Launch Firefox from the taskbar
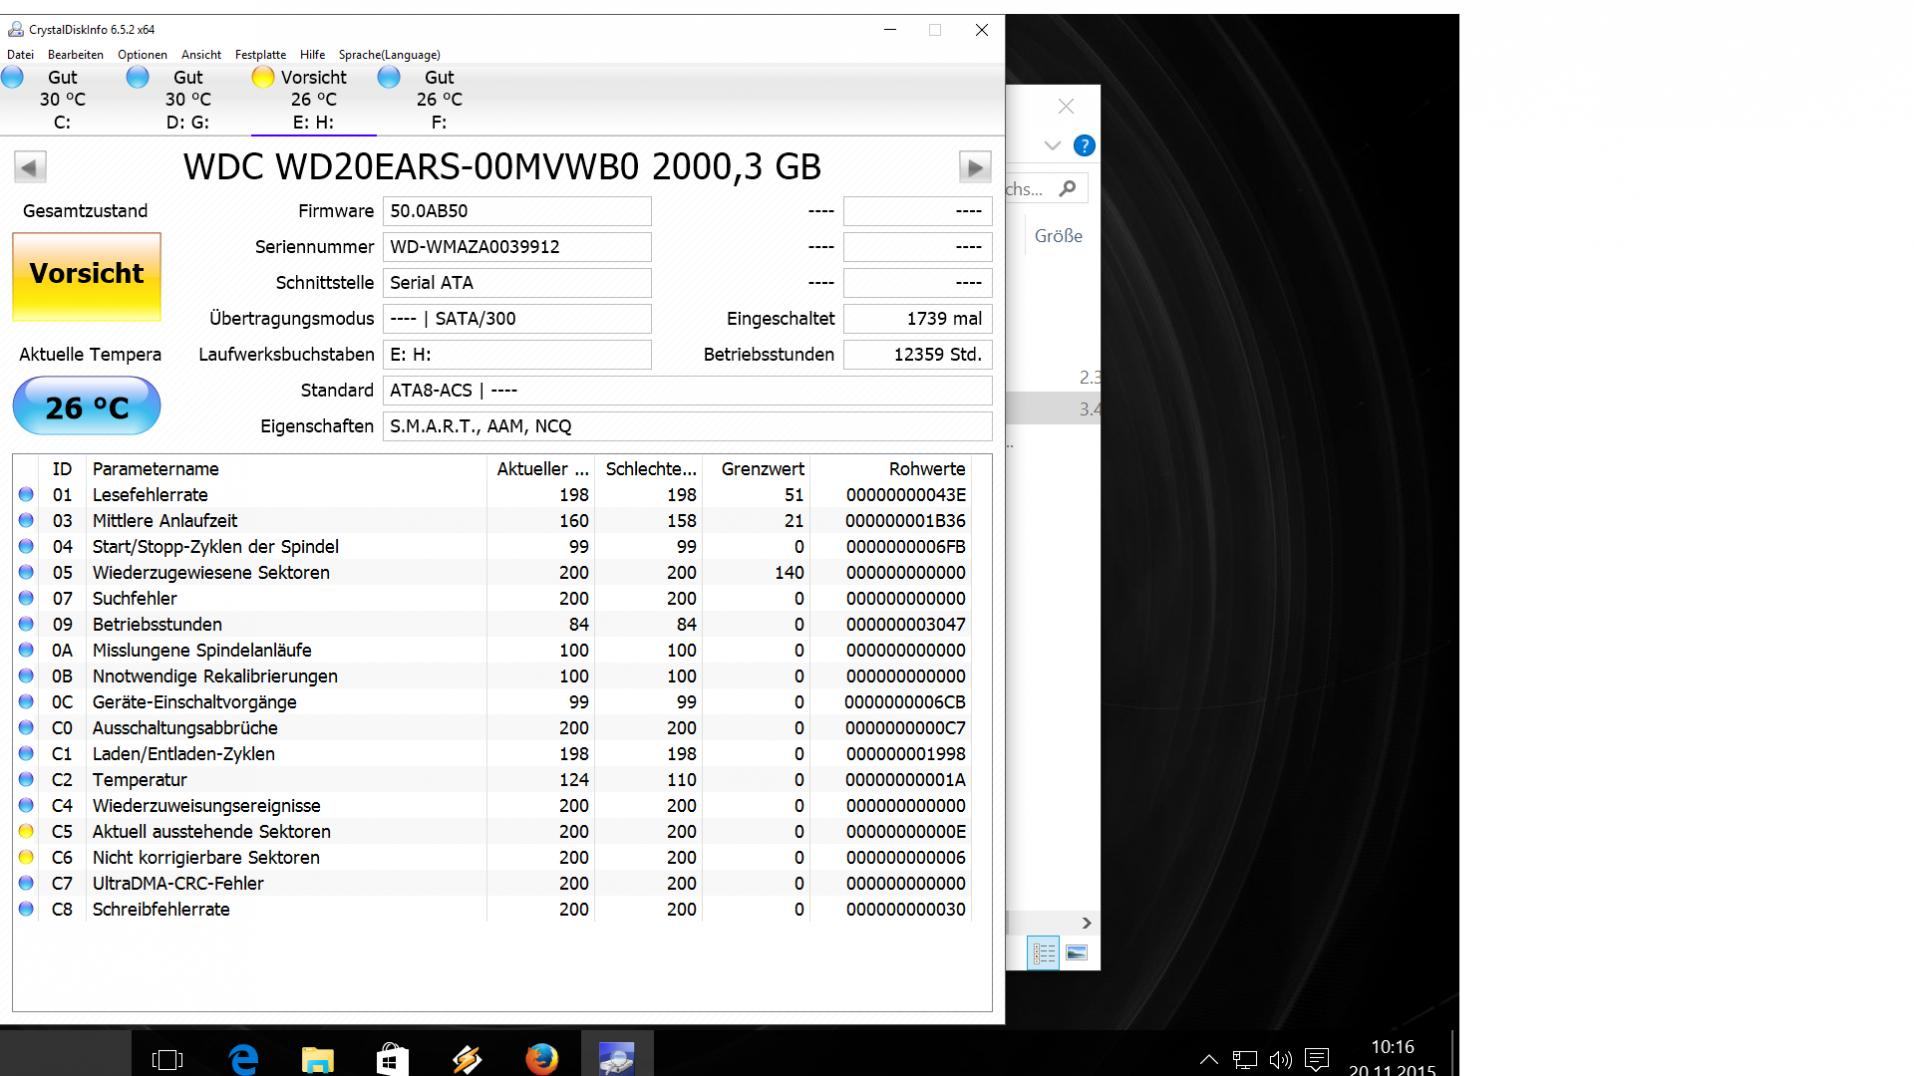The width and height of the screenshot is (1914, 1076). (x=542, y=1058)
